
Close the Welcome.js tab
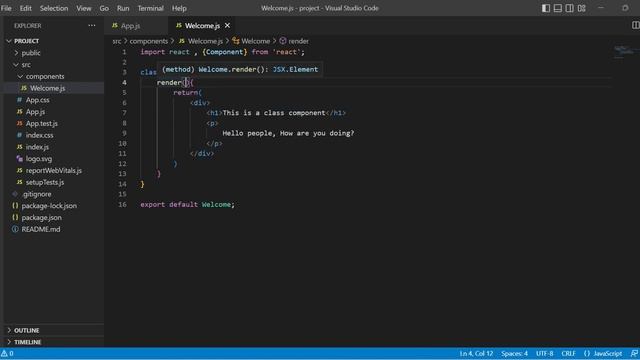point(227,25)
